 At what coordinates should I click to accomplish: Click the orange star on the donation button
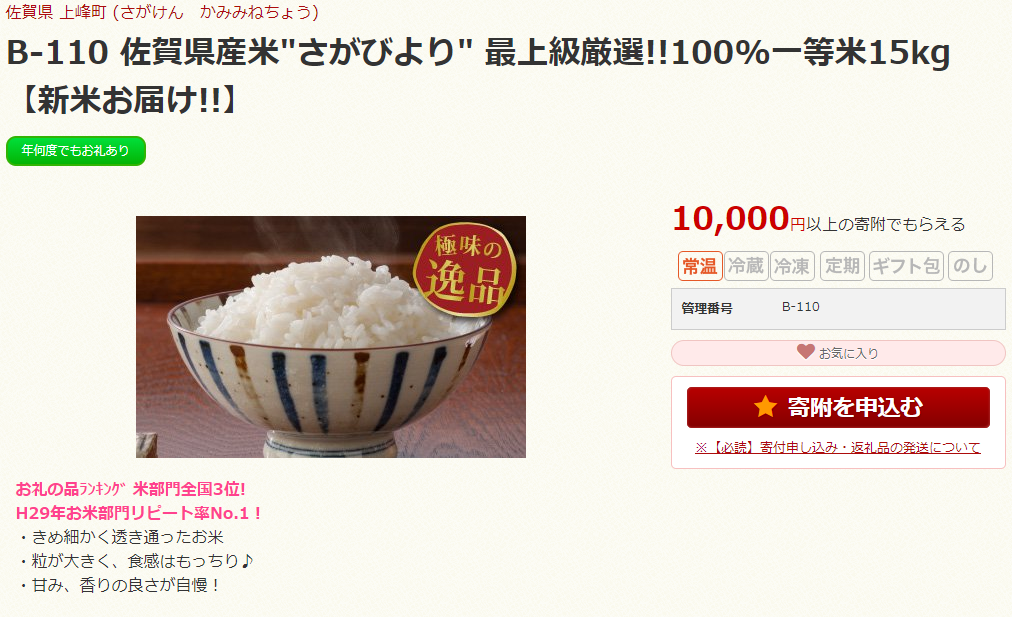765,407
